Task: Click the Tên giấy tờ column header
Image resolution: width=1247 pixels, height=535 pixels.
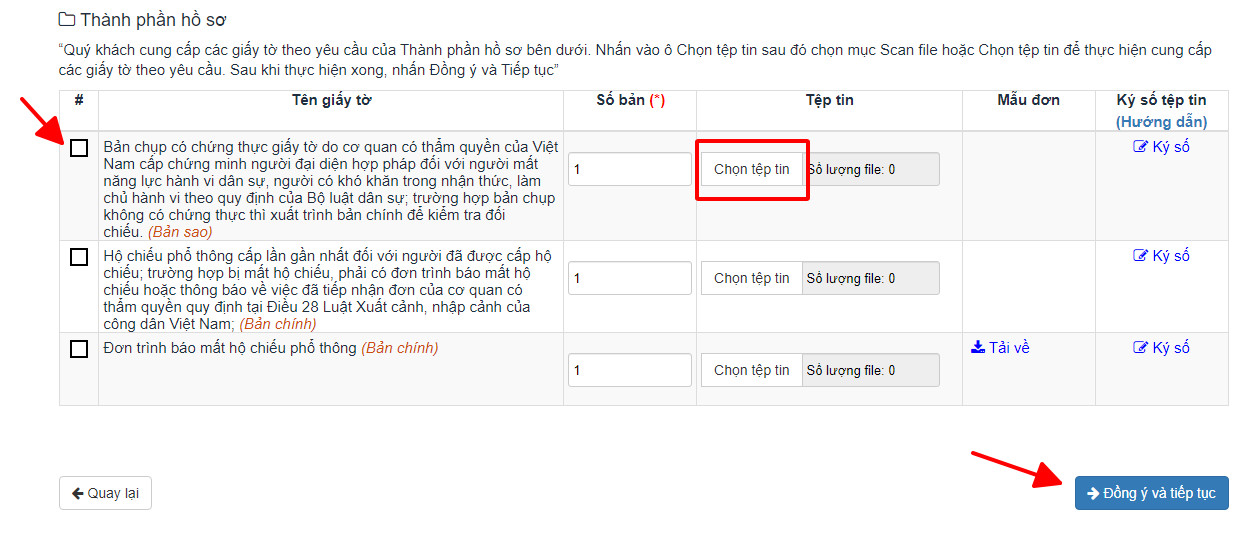Action: click(x=331, y=100)
